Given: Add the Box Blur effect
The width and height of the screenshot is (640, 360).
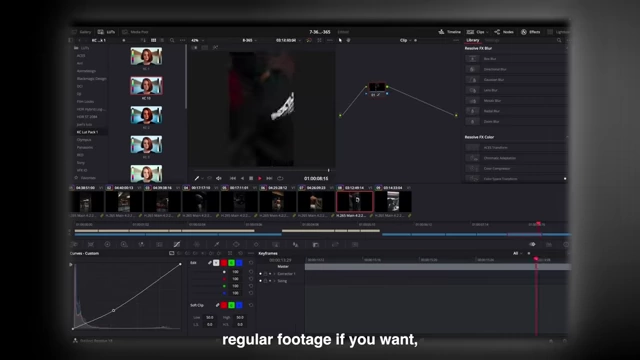Looking at the screenshot, I should [x=515, y=59].
